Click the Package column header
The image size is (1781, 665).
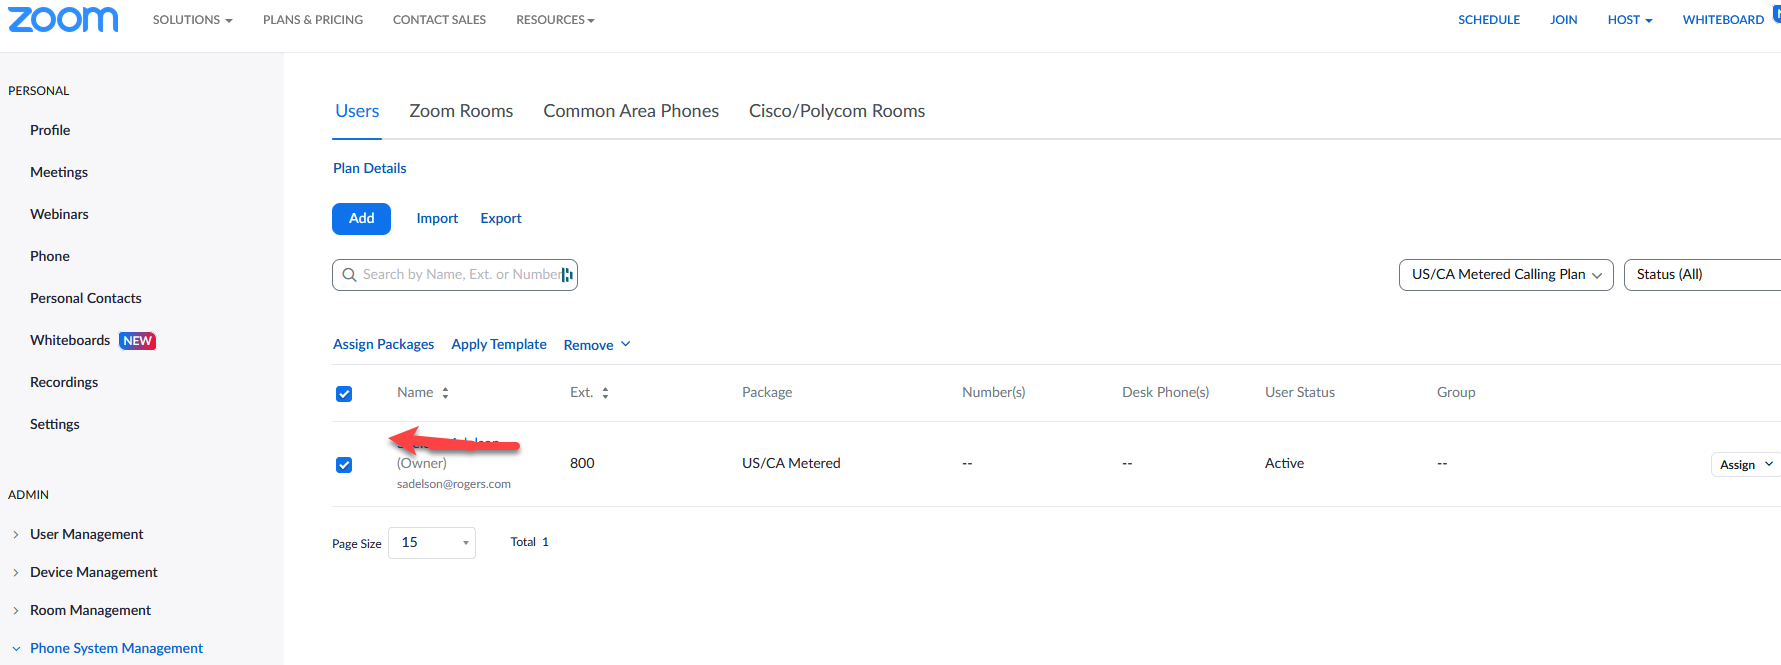767,393
